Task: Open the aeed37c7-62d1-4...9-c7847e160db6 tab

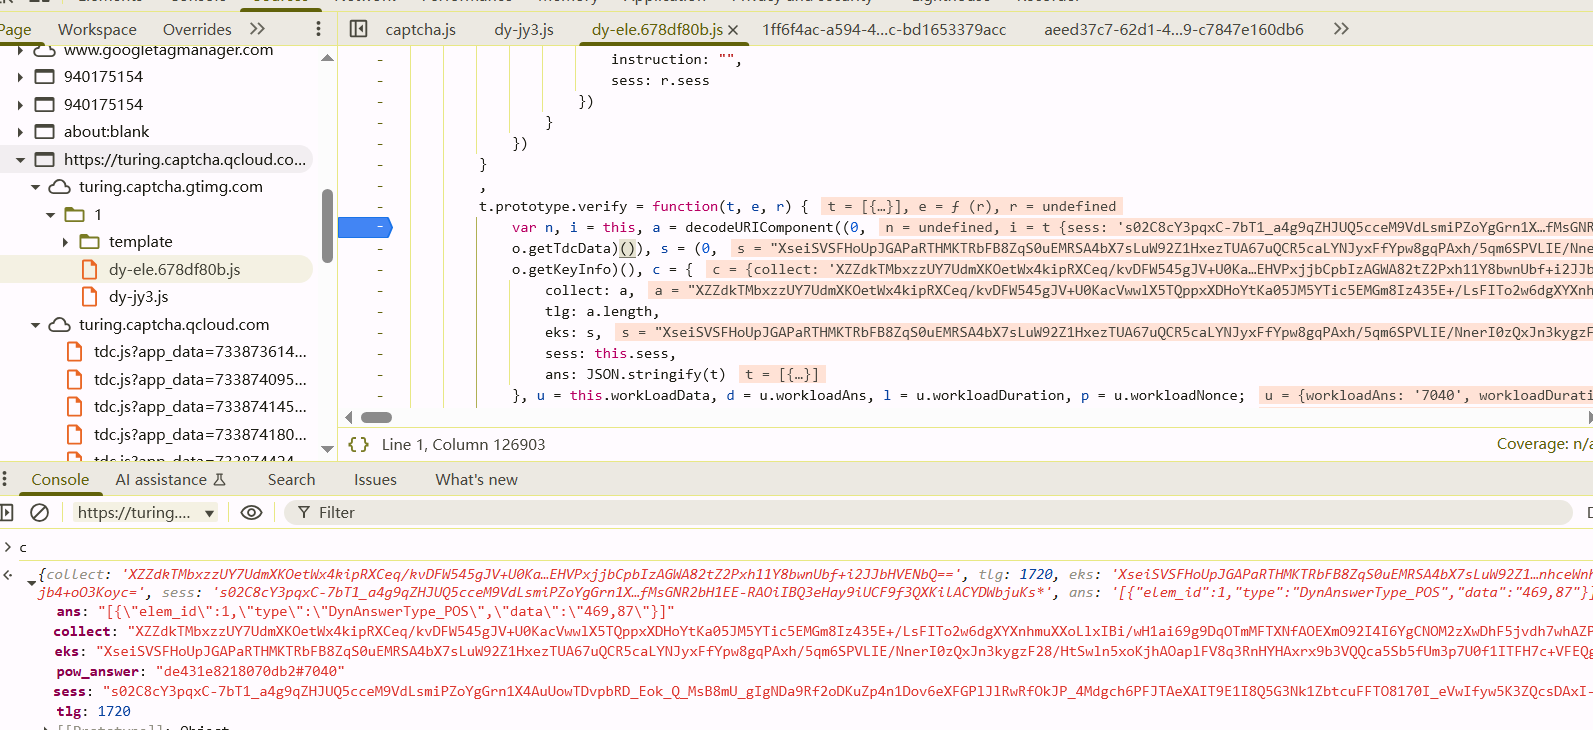Action: [x=1174, y=30]
